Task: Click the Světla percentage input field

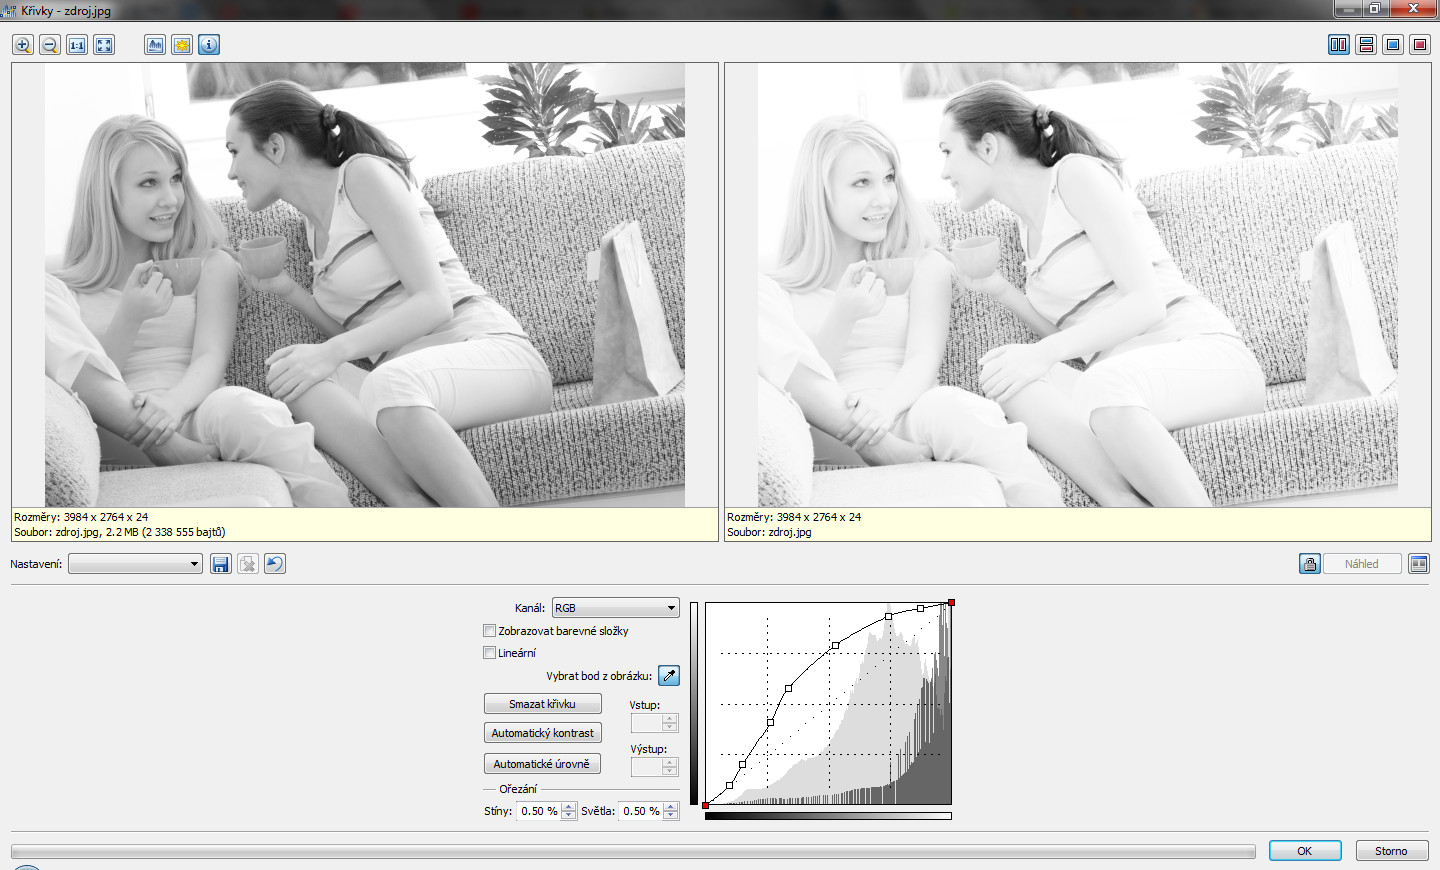Action: 640,811
